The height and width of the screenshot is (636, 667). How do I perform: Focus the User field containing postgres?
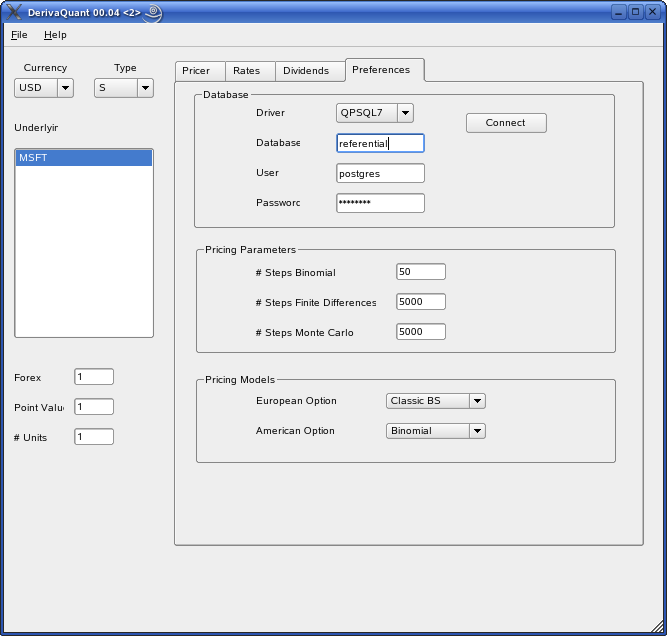pos(380,173)
